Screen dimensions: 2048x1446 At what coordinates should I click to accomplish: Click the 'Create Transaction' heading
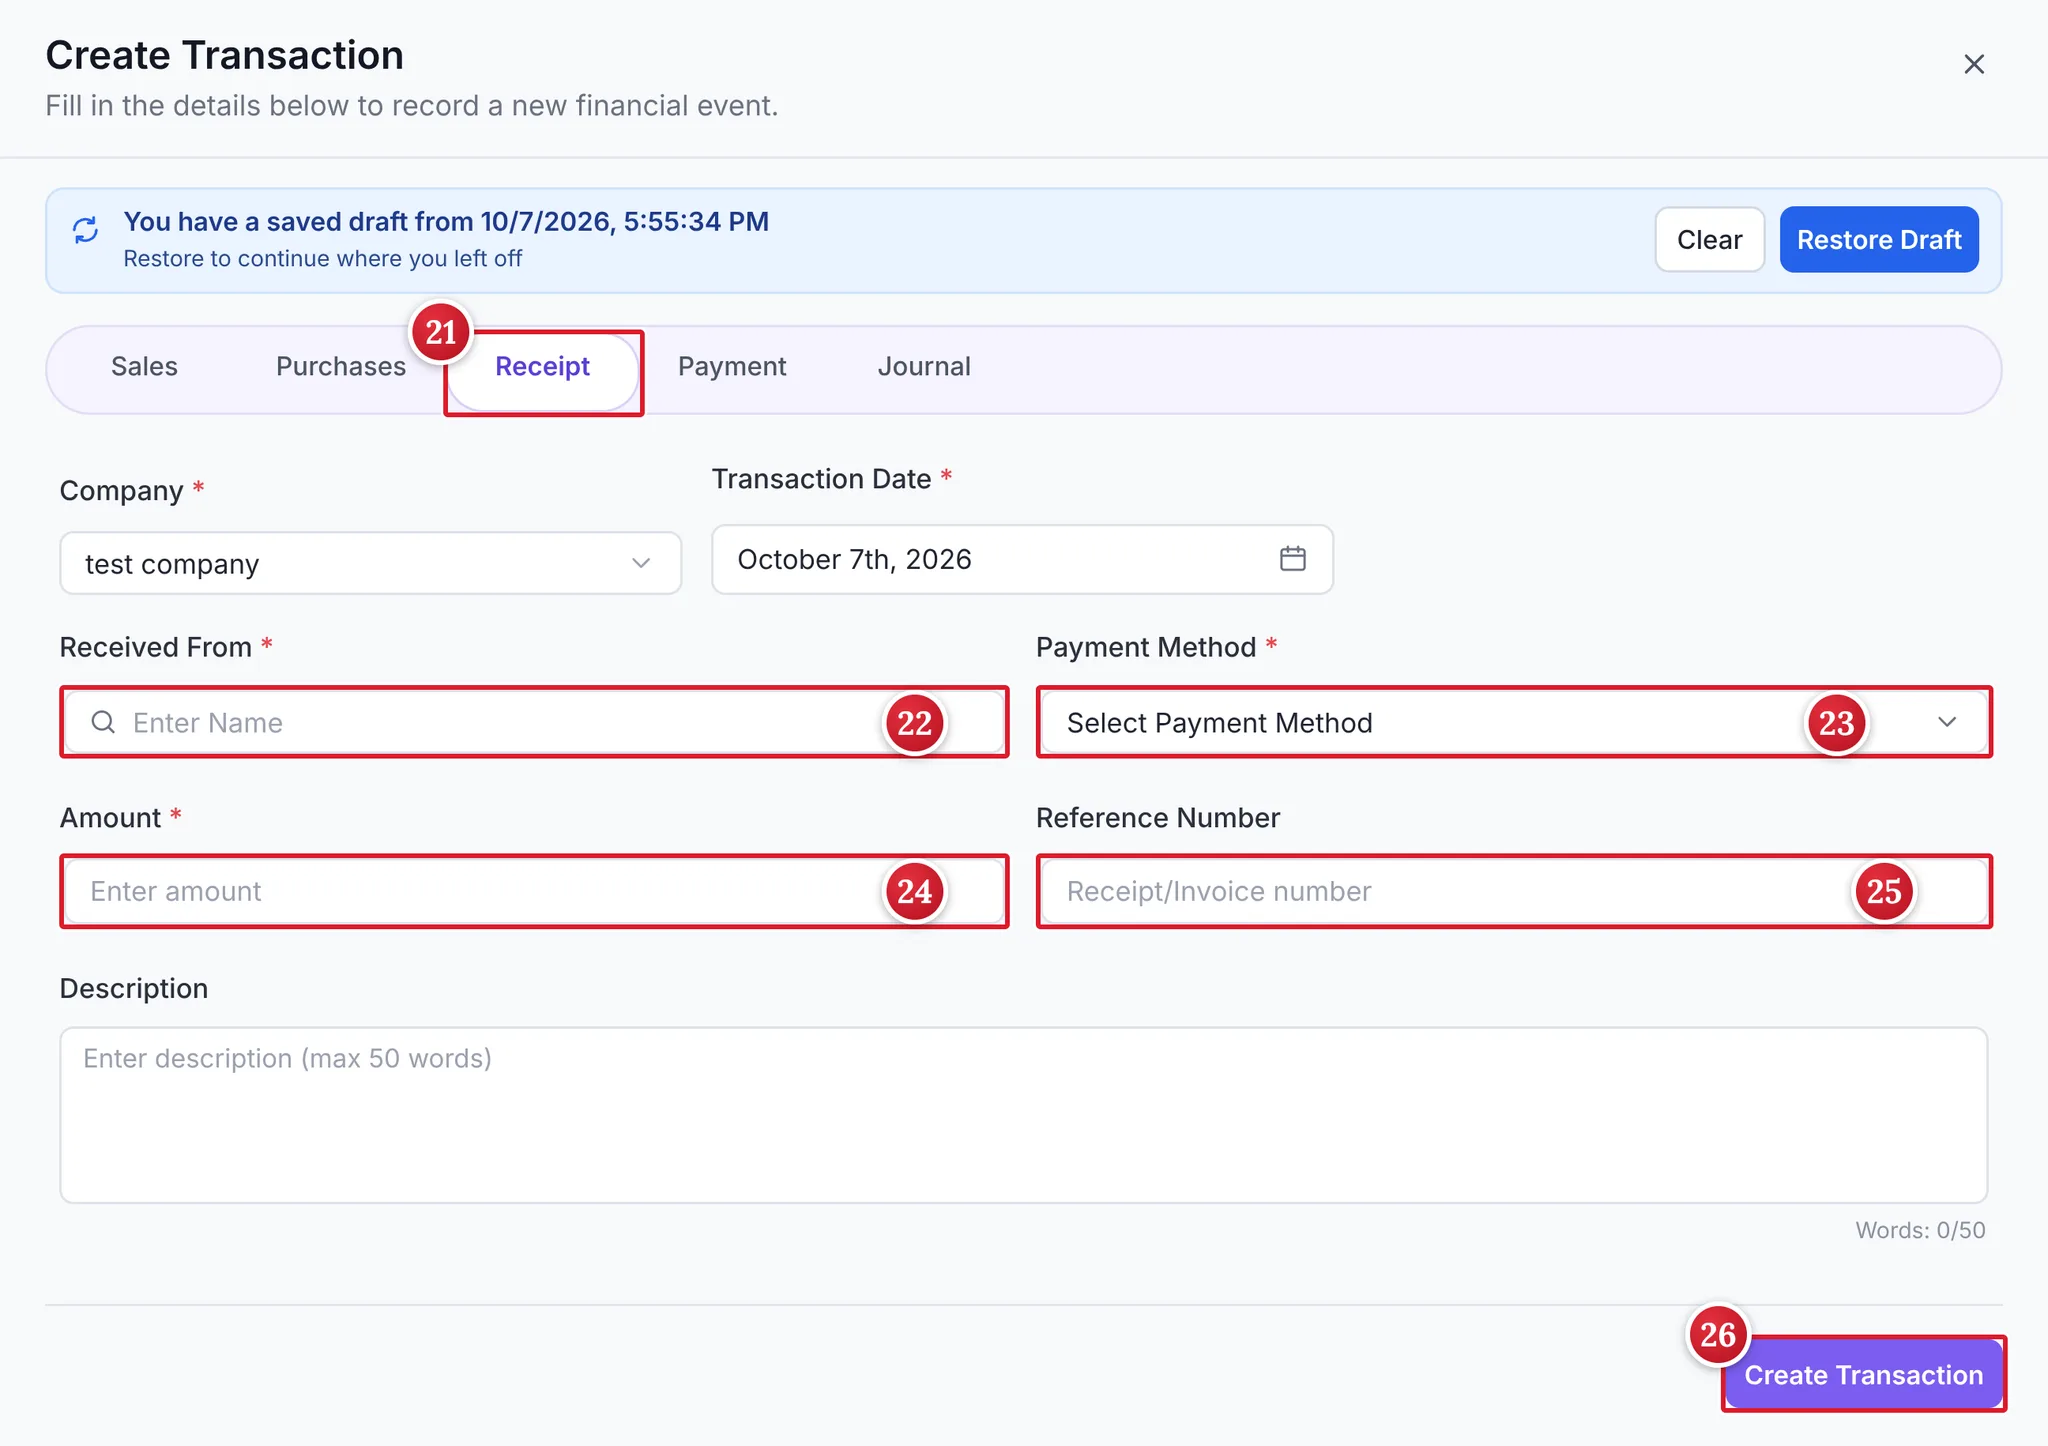(x=225, y=55)
